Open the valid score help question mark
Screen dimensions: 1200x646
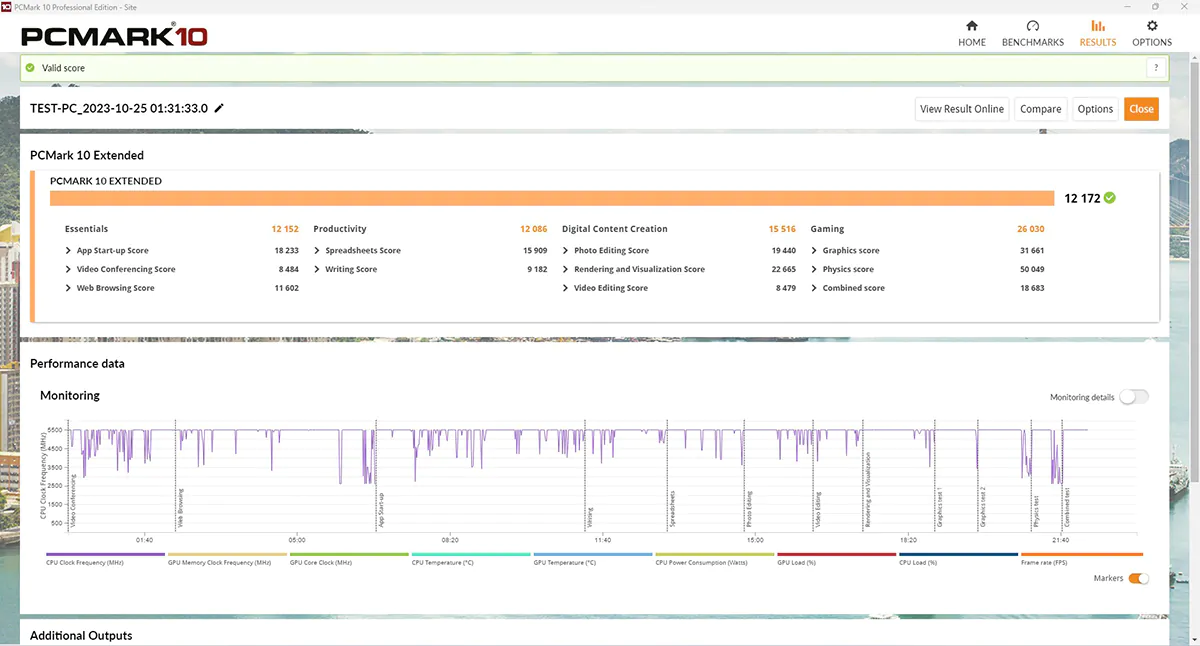coord(1156,68)
